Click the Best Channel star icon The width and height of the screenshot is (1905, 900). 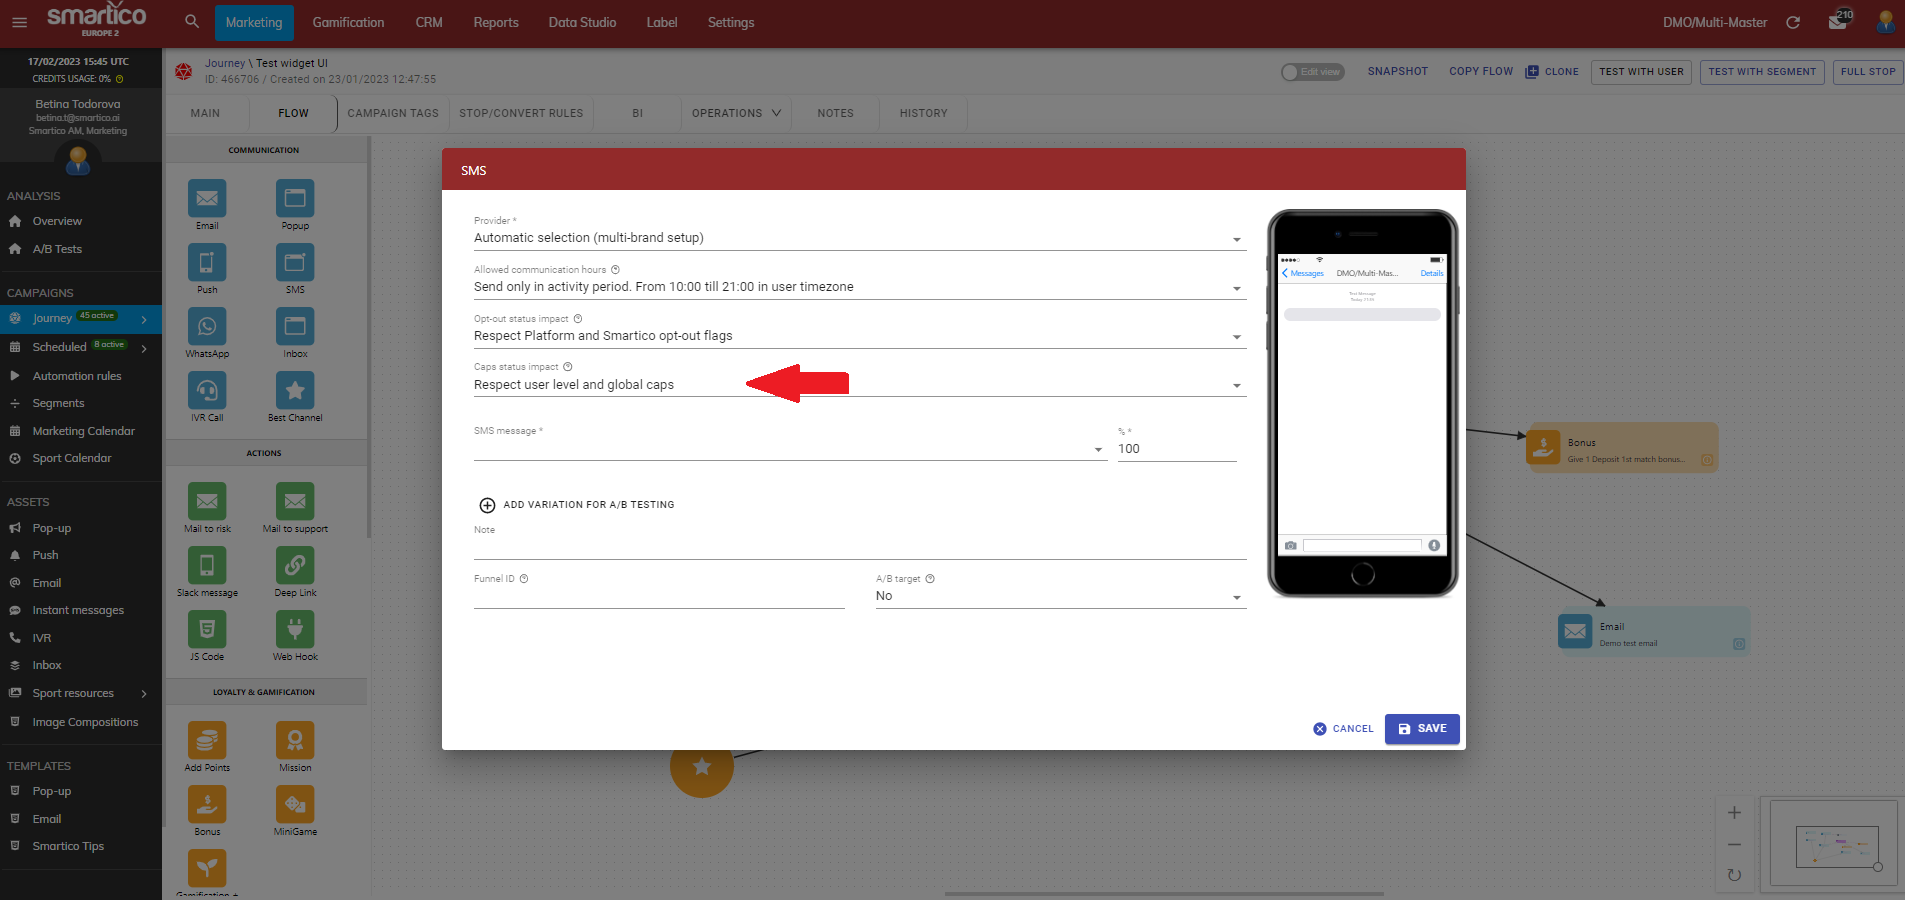[295, 391]
